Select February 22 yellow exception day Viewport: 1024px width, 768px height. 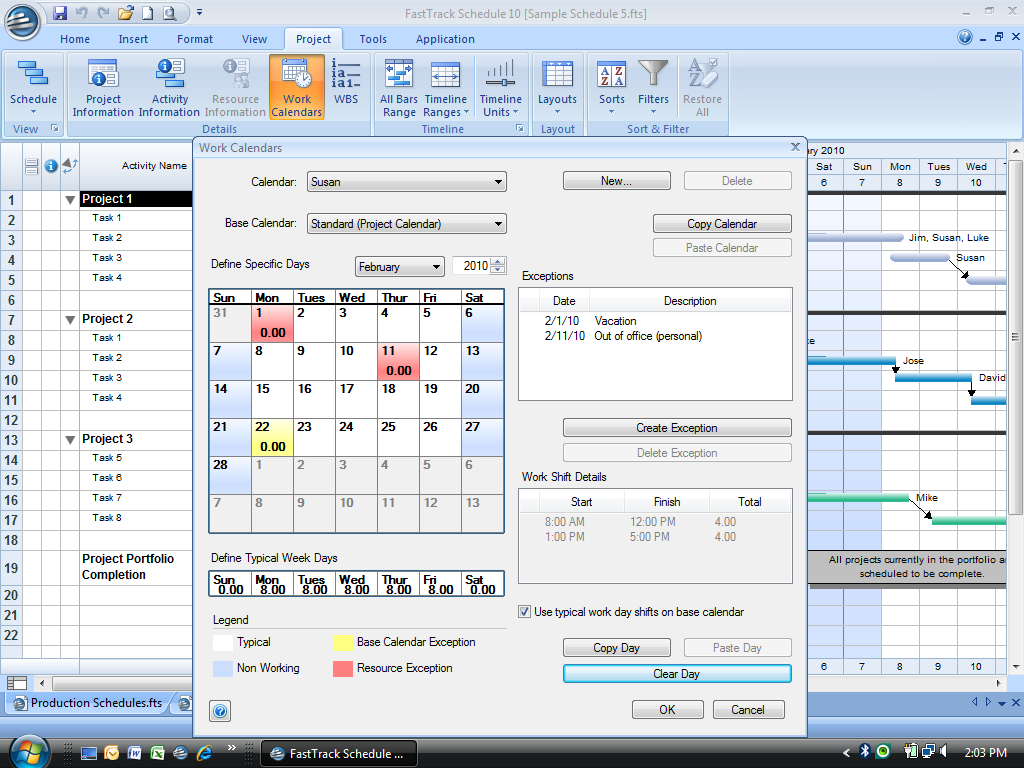click(272, 437)
